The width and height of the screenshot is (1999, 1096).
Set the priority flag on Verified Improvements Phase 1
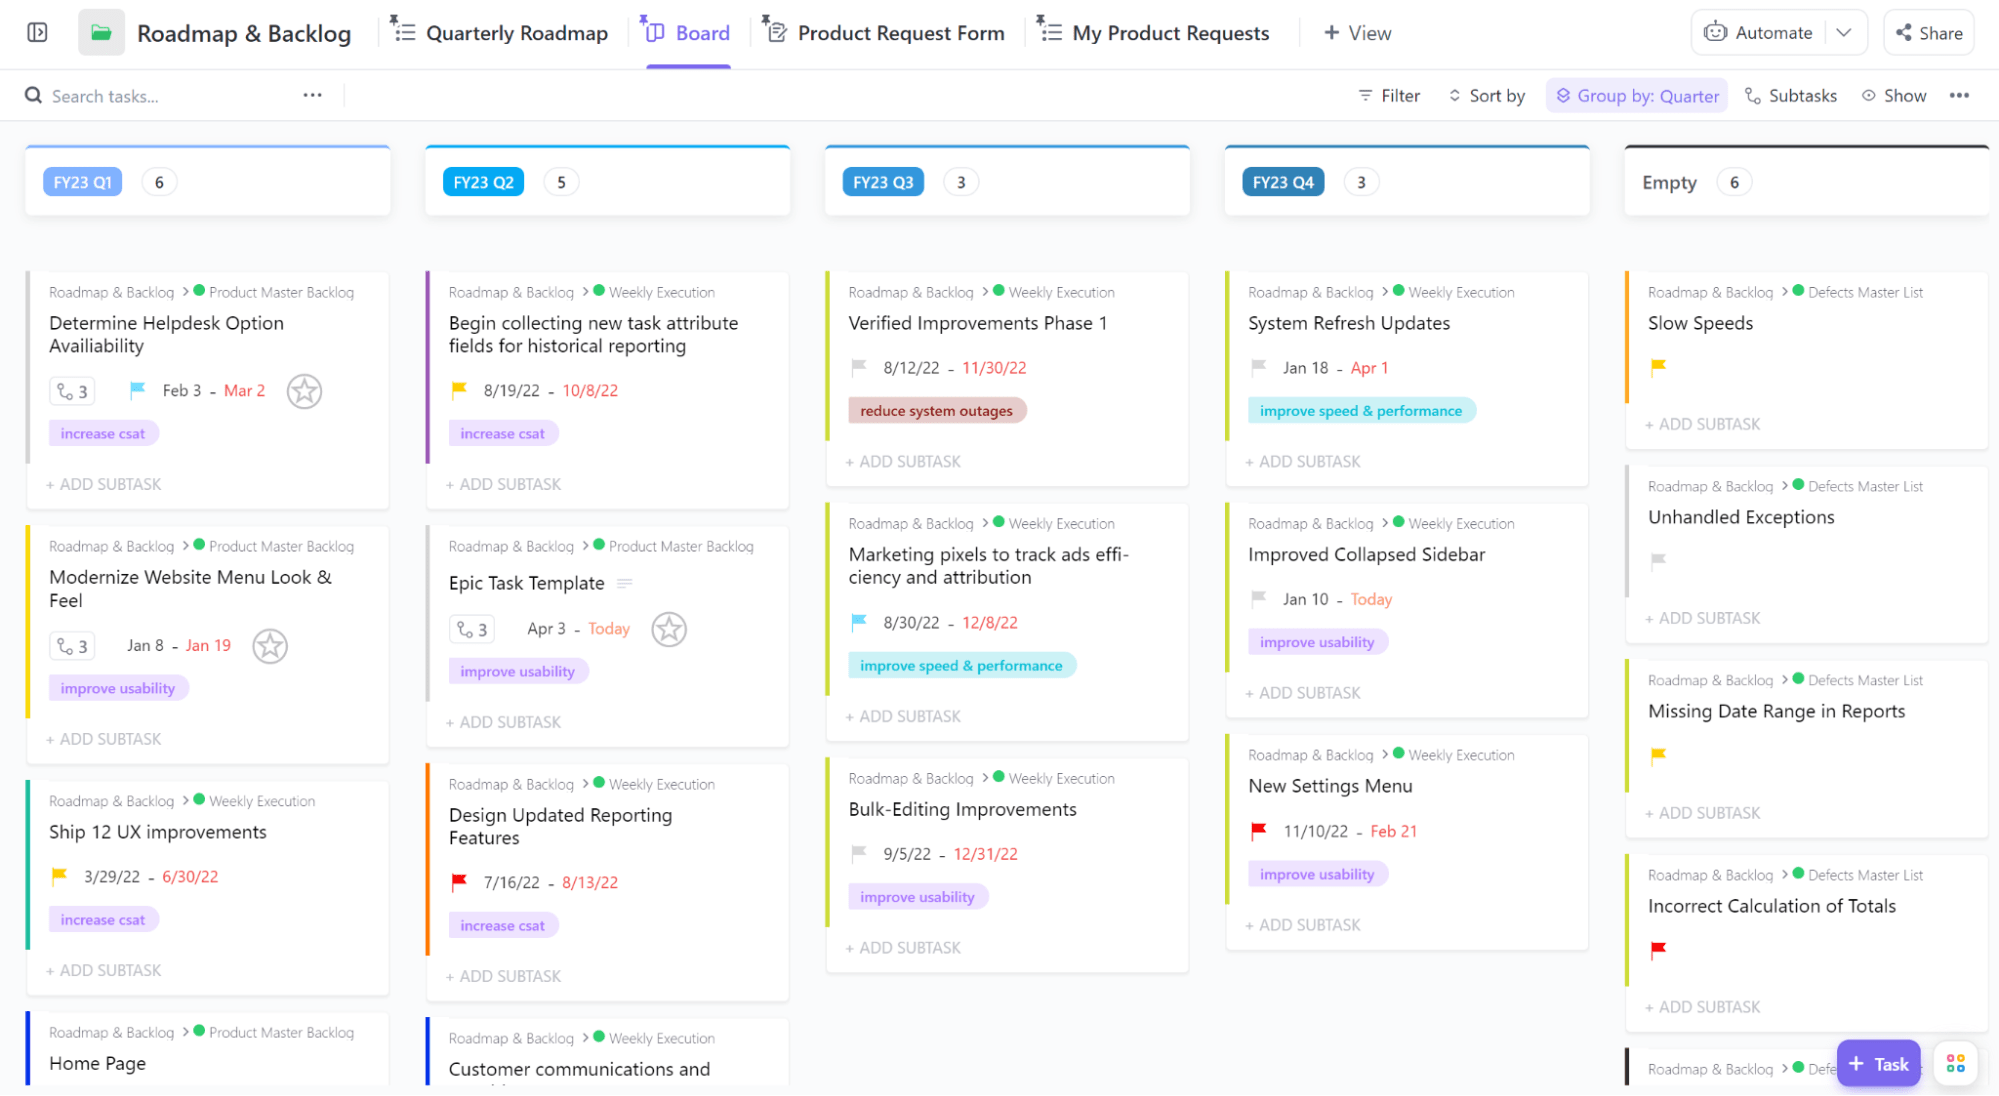click(x=858, y=367)
